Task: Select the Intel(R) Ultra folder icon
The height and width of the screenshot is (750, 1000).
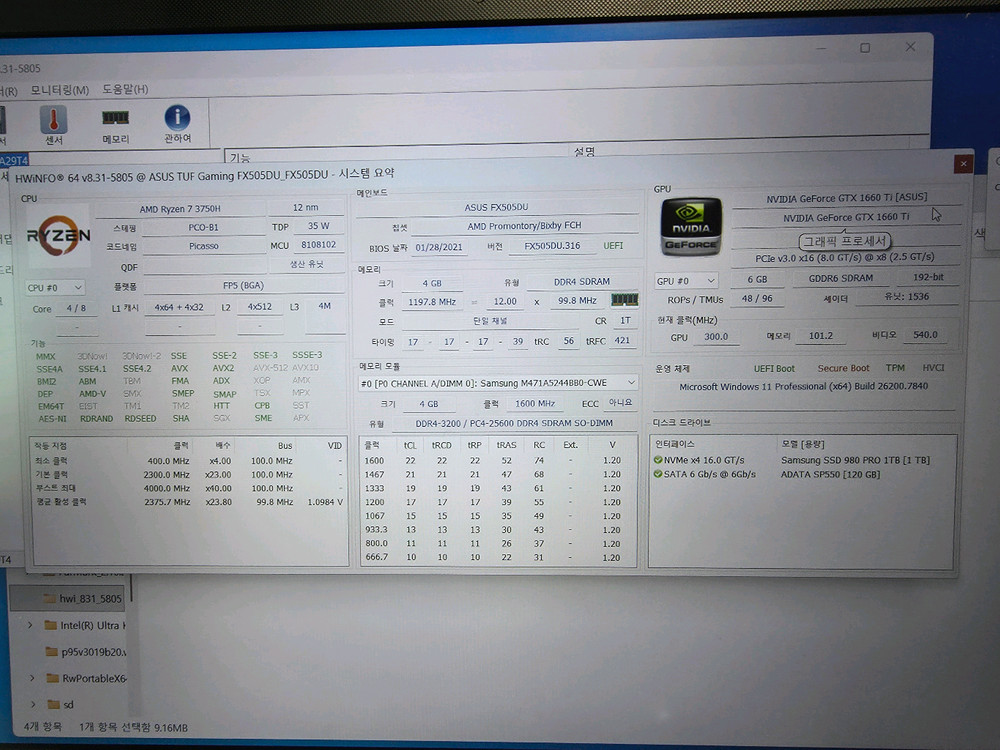Action: click(x=51, y=625)
